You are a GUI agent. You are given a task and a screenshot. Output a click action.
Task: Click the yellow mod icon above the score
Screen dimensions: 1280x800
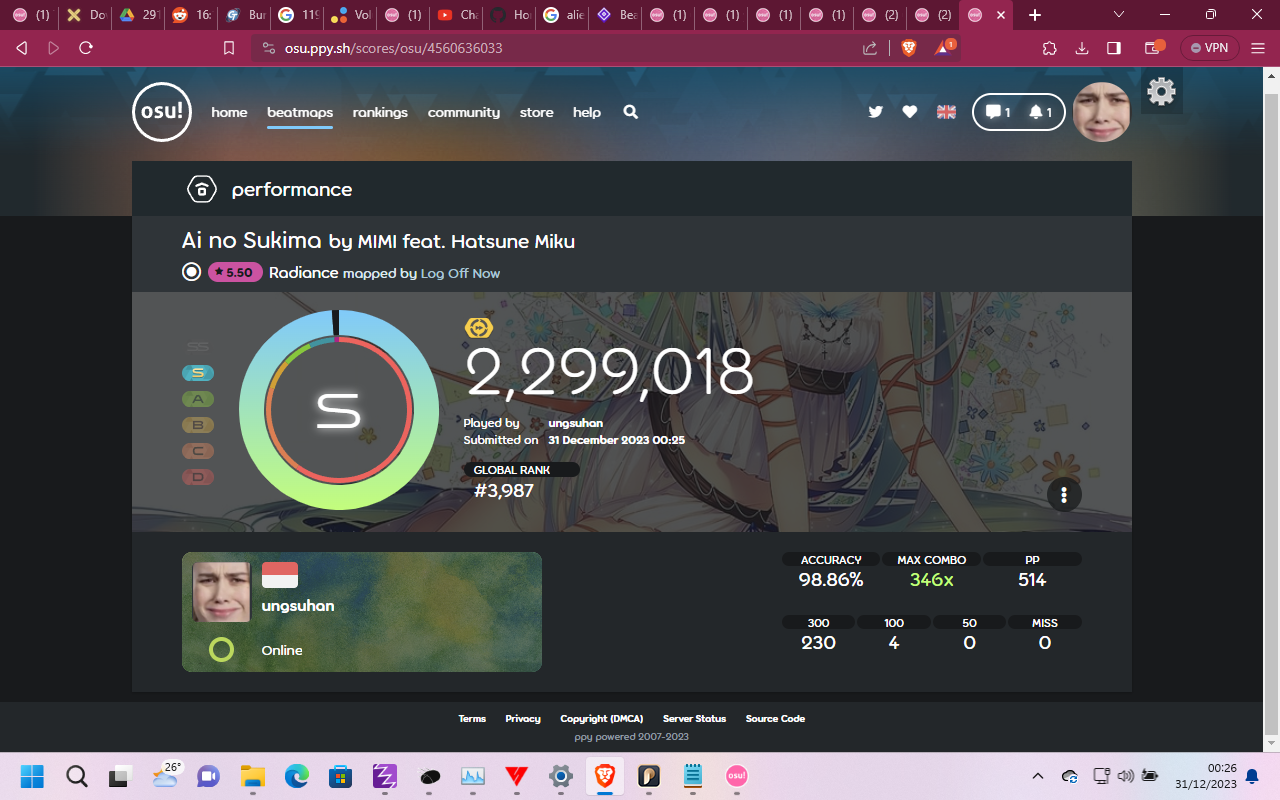(479, 328)
